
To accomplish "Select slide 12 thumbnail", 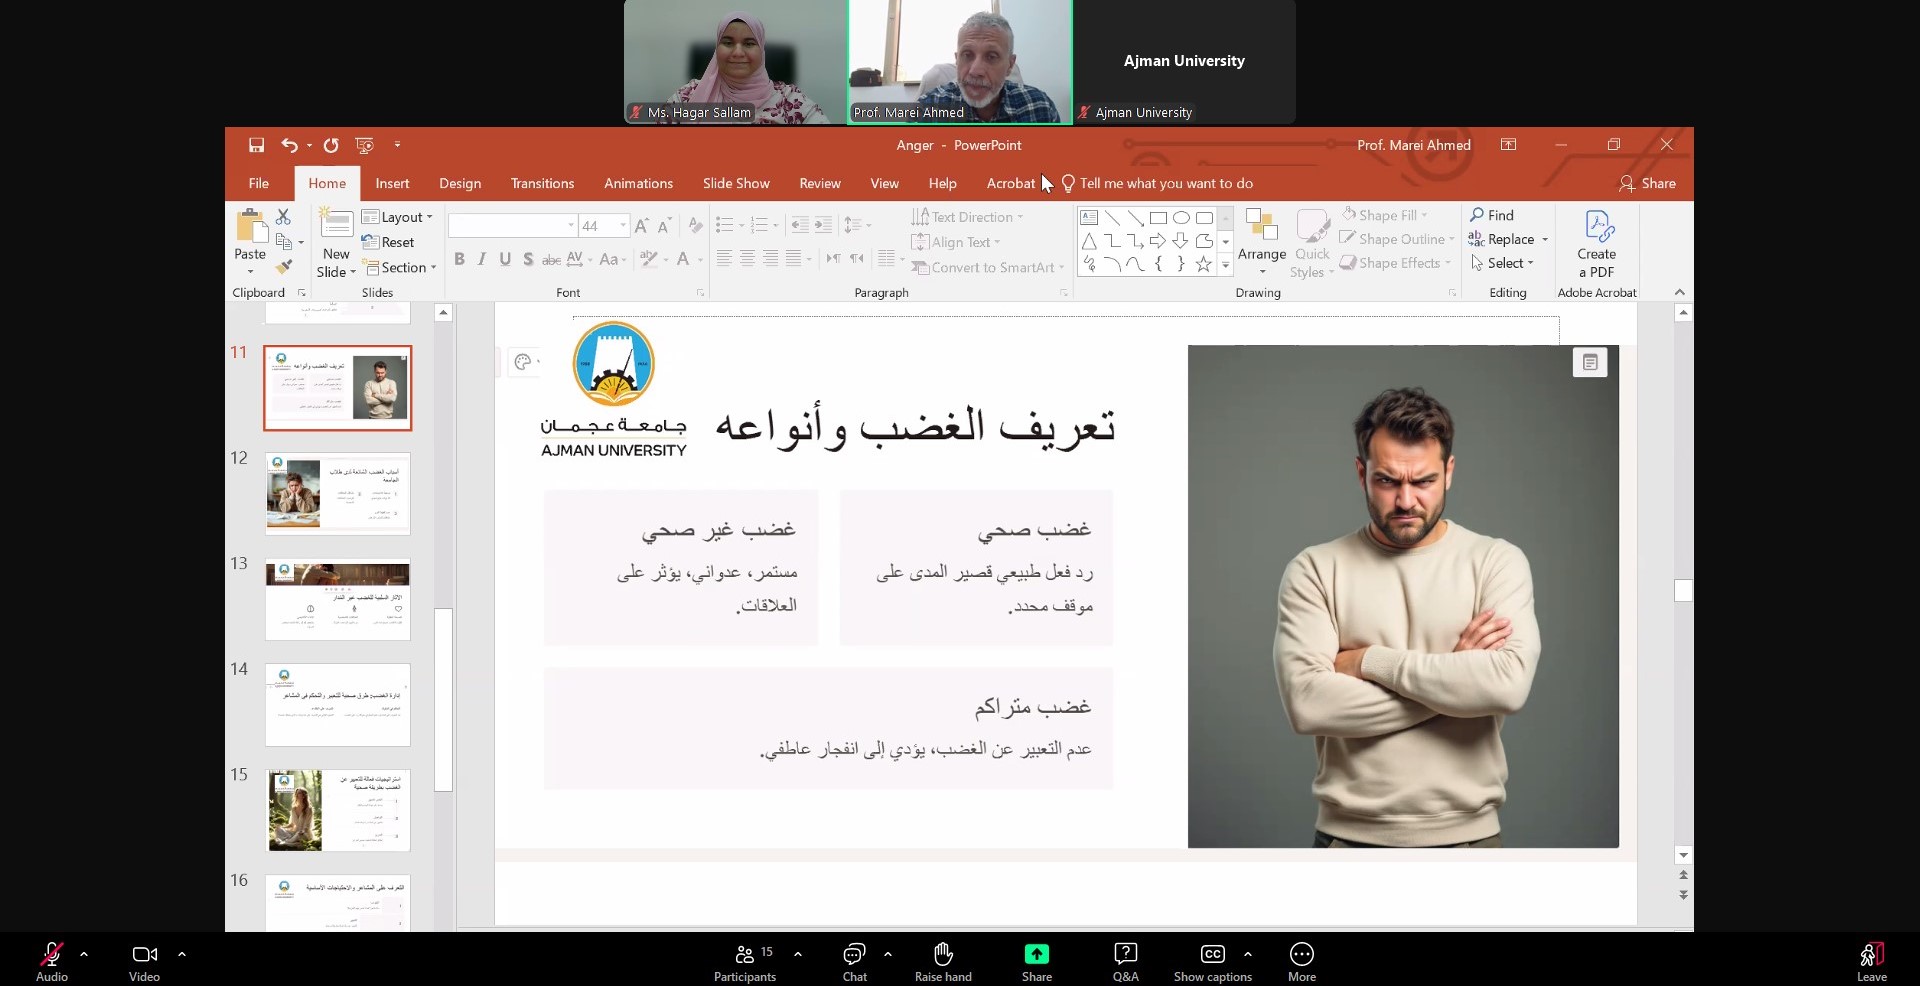I will [337, 493].
